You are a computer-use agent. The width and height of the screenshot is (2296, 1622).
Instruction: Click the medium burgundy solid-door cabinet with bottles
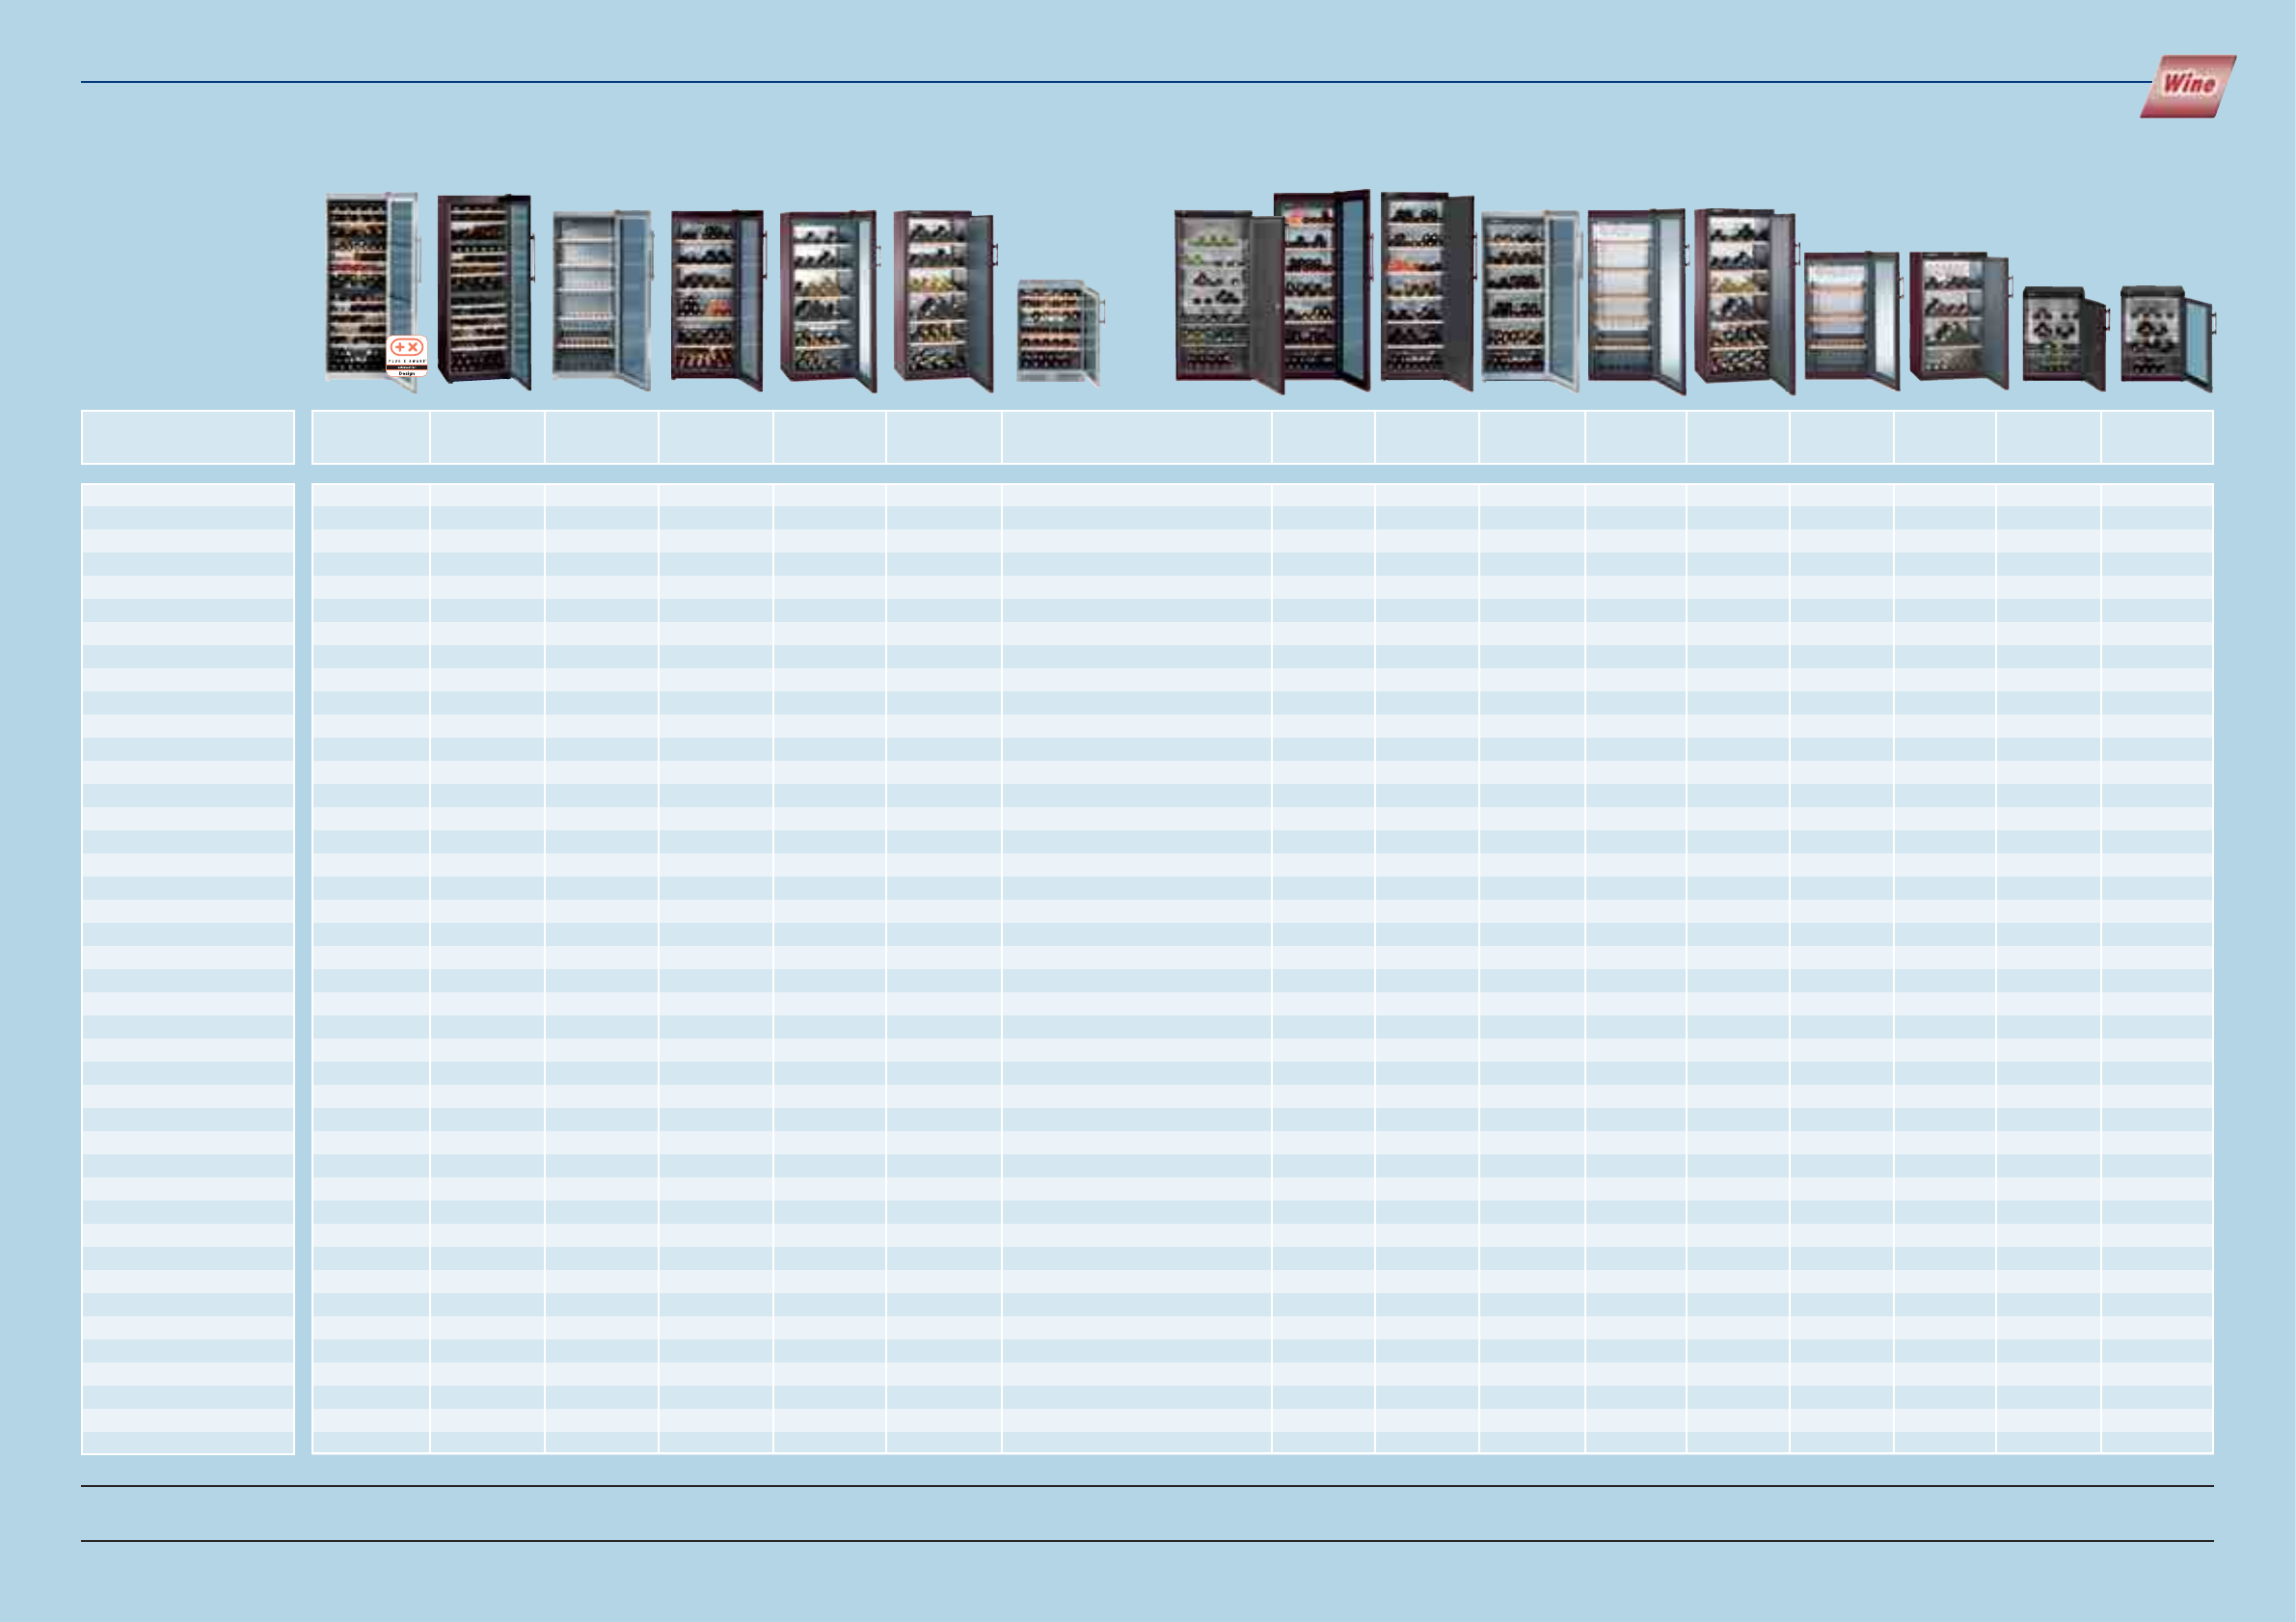coord(1958,318)
